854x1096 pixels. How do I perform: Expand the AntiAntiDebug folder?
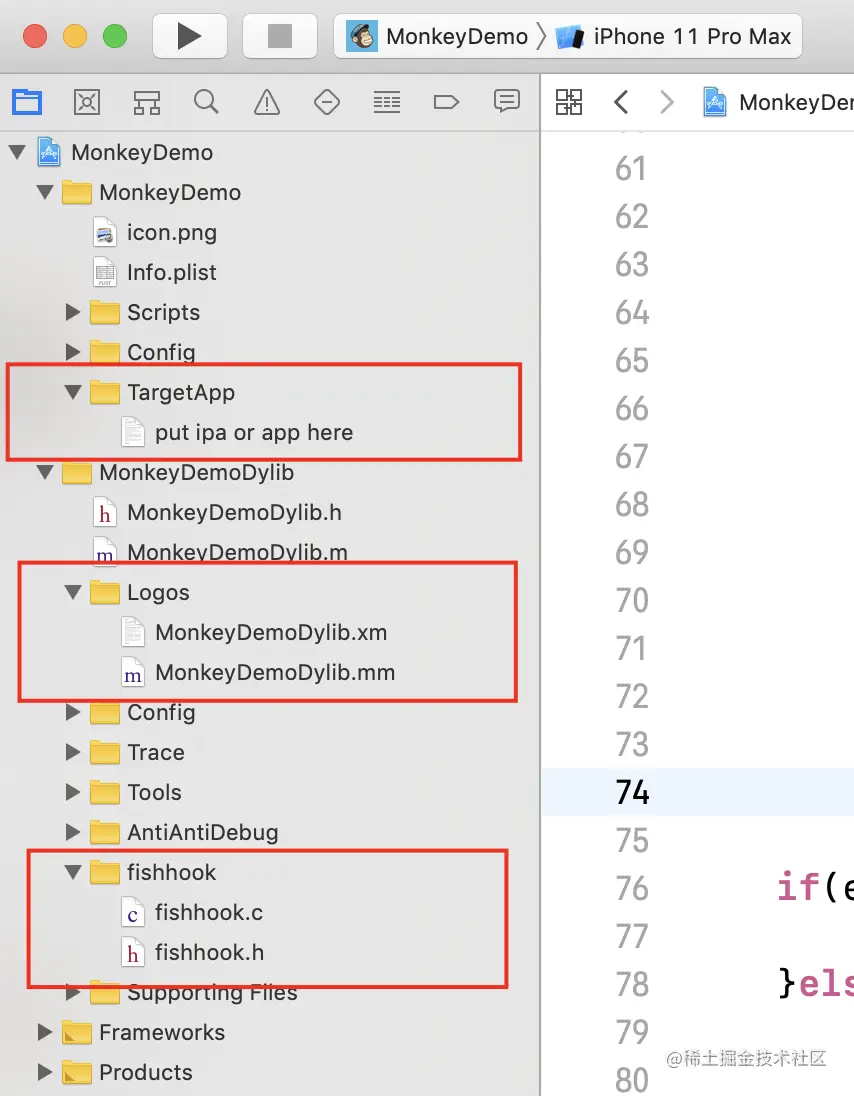[x=73, y=832]
